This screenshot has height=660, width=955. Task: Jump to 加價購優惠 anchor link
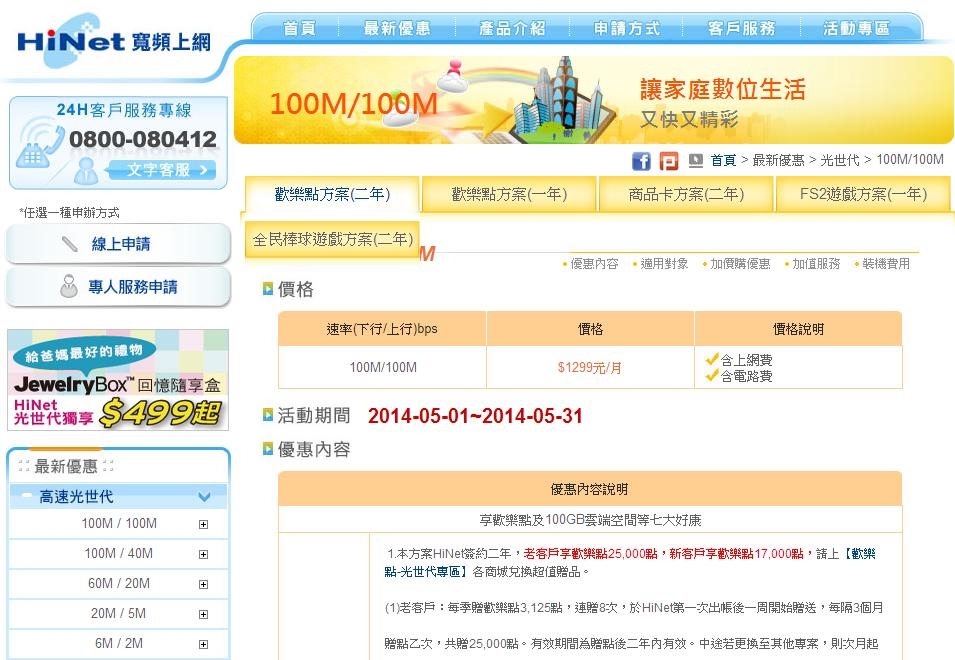pyautogui.click(x=740, y=264)
